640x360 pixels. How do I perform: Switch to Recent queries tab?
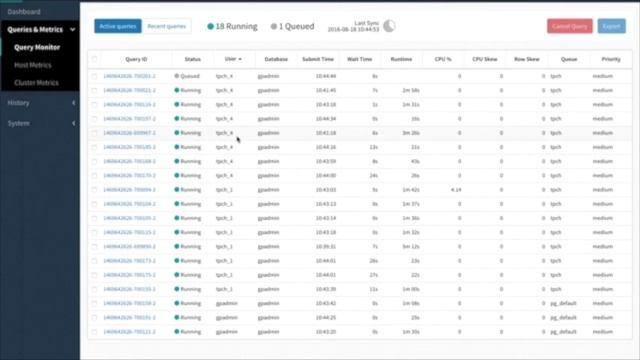167,26
